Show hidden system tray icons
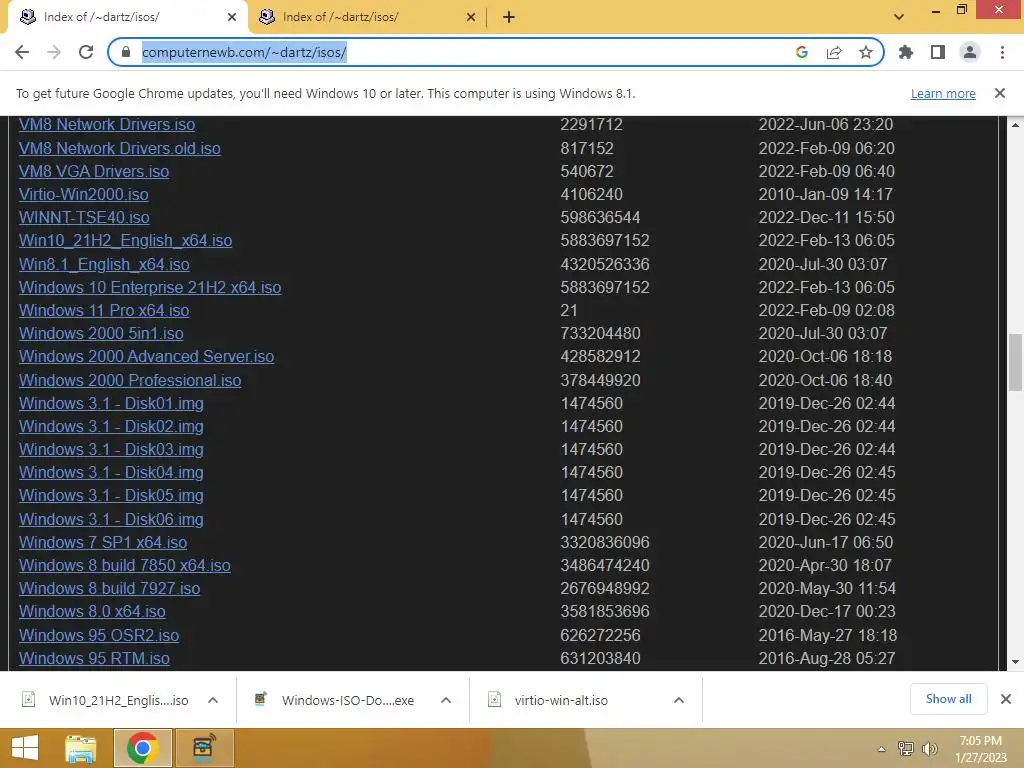 (882, 749)
